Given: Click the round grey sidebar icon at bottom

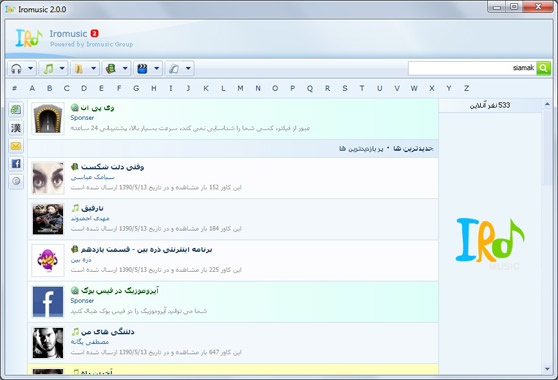Looking at the screenshot, I should click(16, 181).
